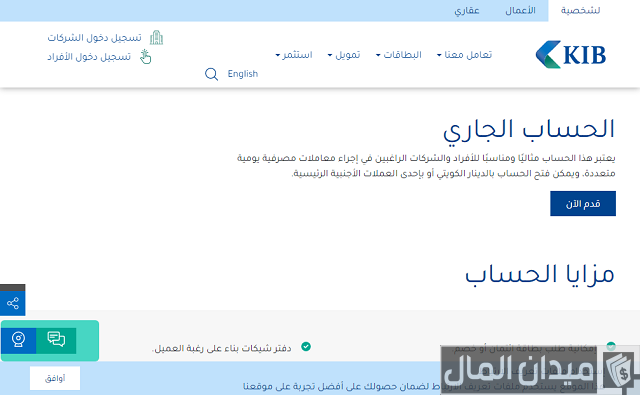Click the قدم الآن apply button
640x395 pixels.
pos(583,203)
